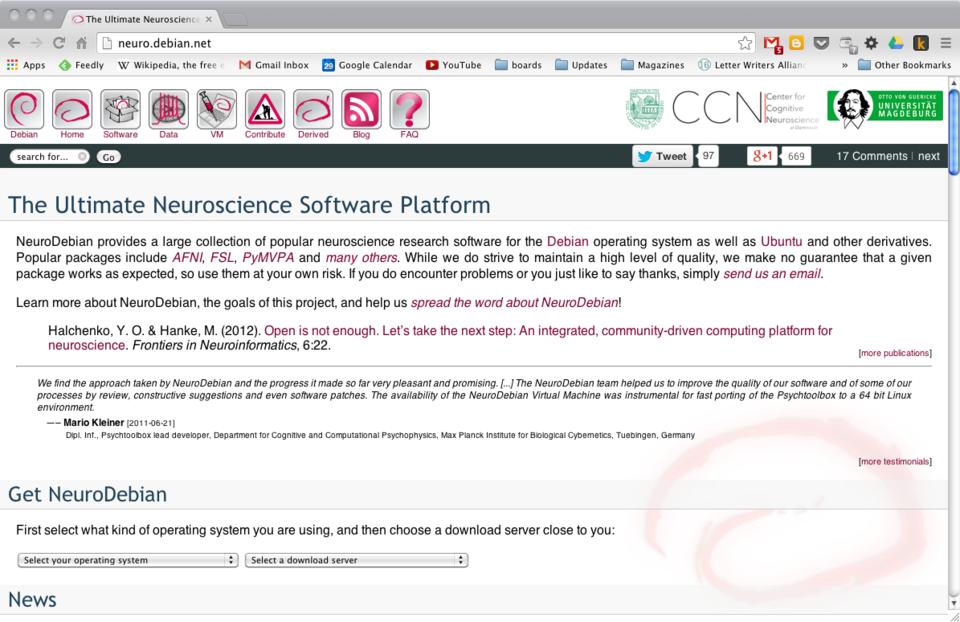Open the Data brain icon
The image size is (960, 622).
point(168,112)
